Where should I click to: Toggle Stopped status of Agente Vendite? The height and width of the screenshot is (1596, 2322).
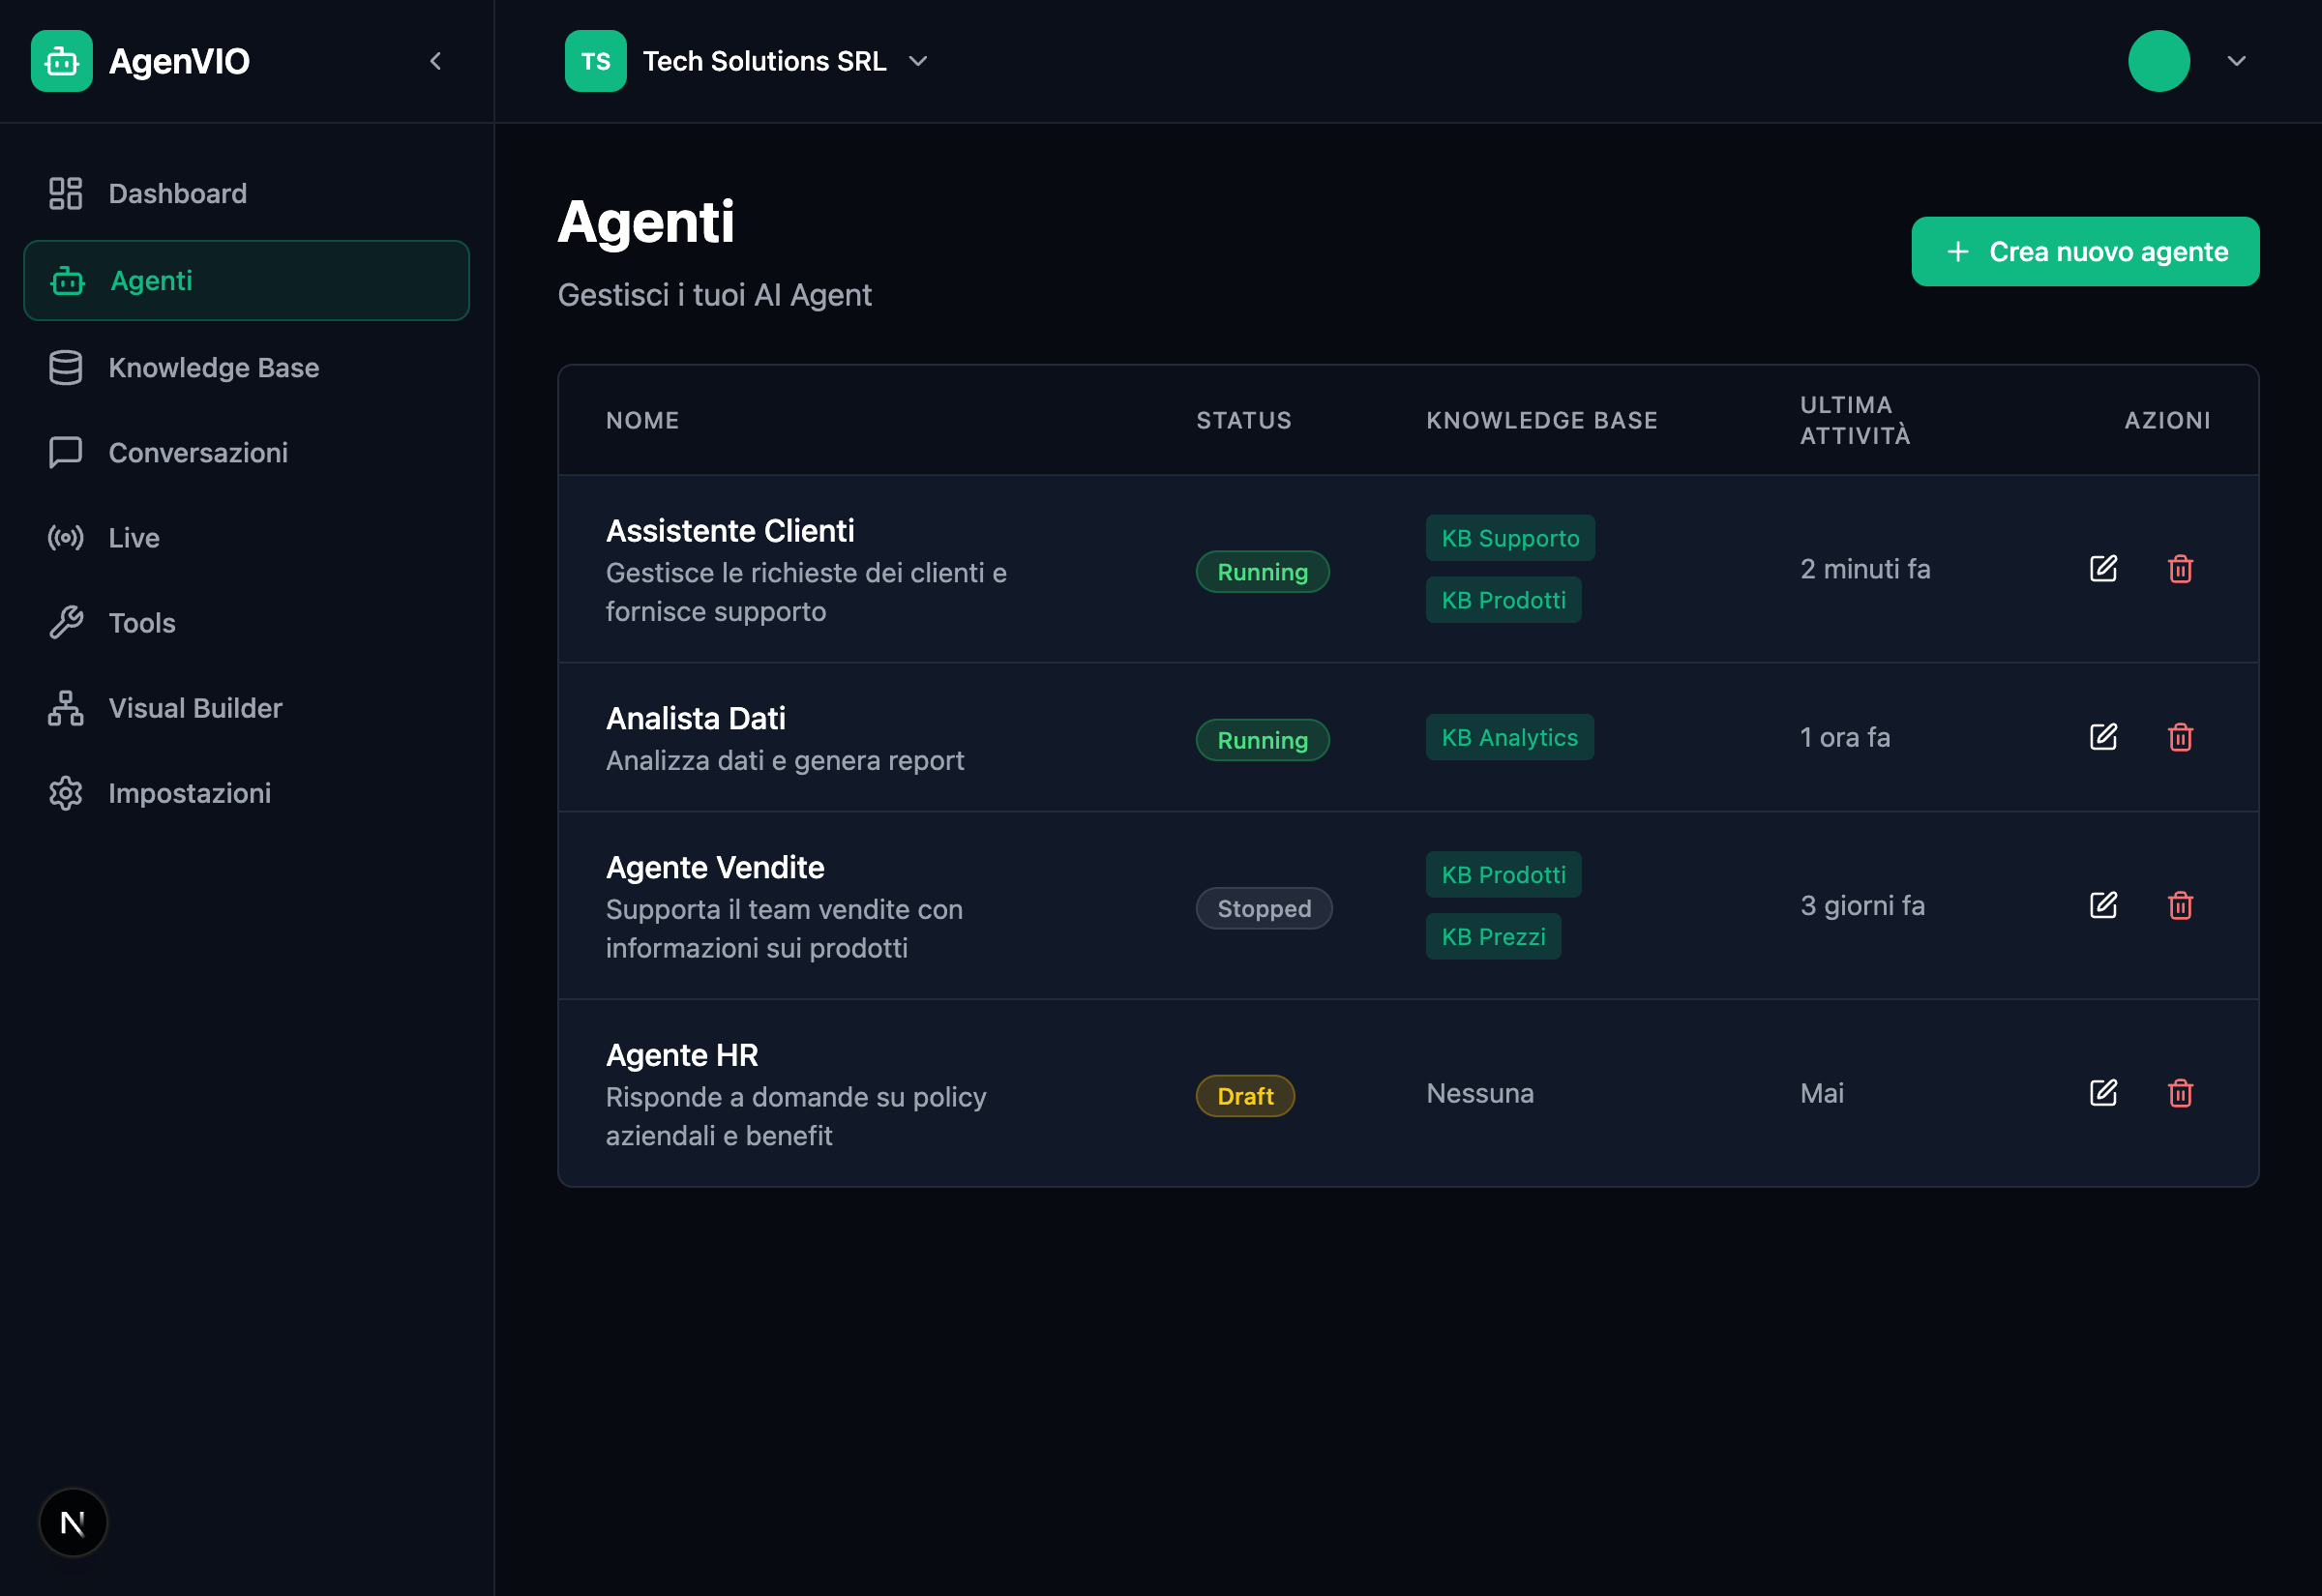1263,908
